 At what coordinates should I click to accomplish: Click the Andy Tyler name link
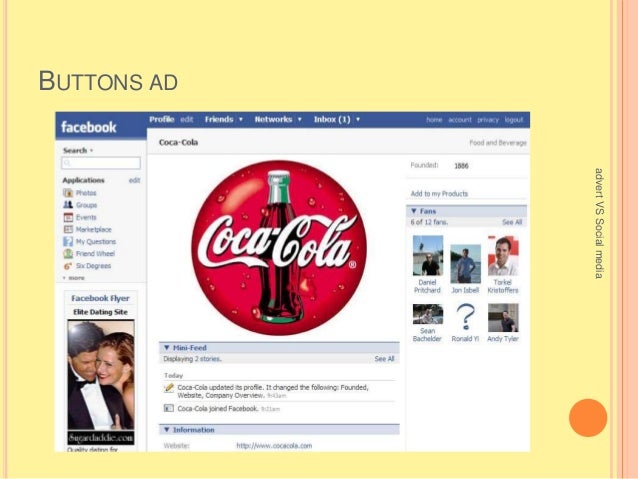503,339
